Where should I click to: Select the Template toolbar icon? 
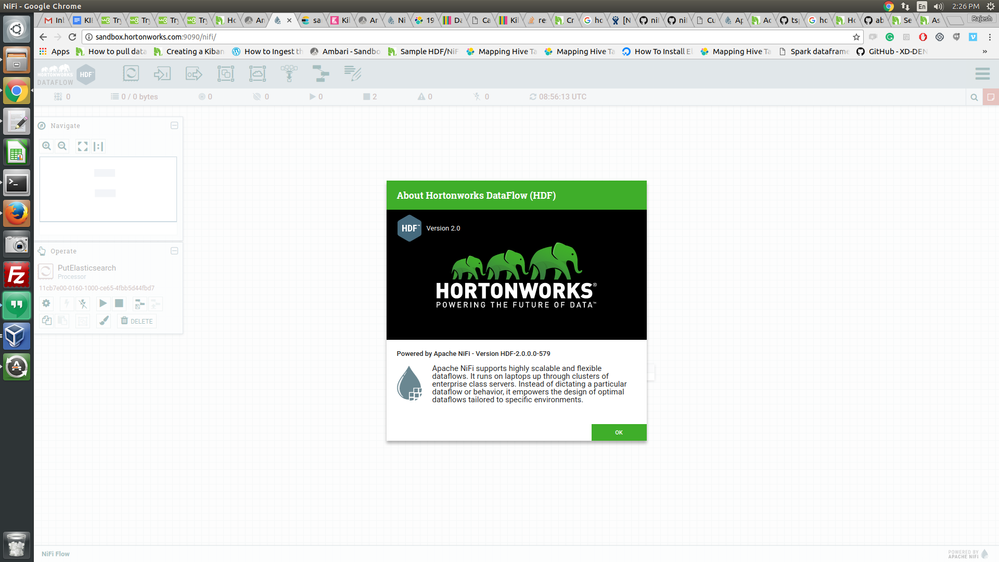coord(320,74)
